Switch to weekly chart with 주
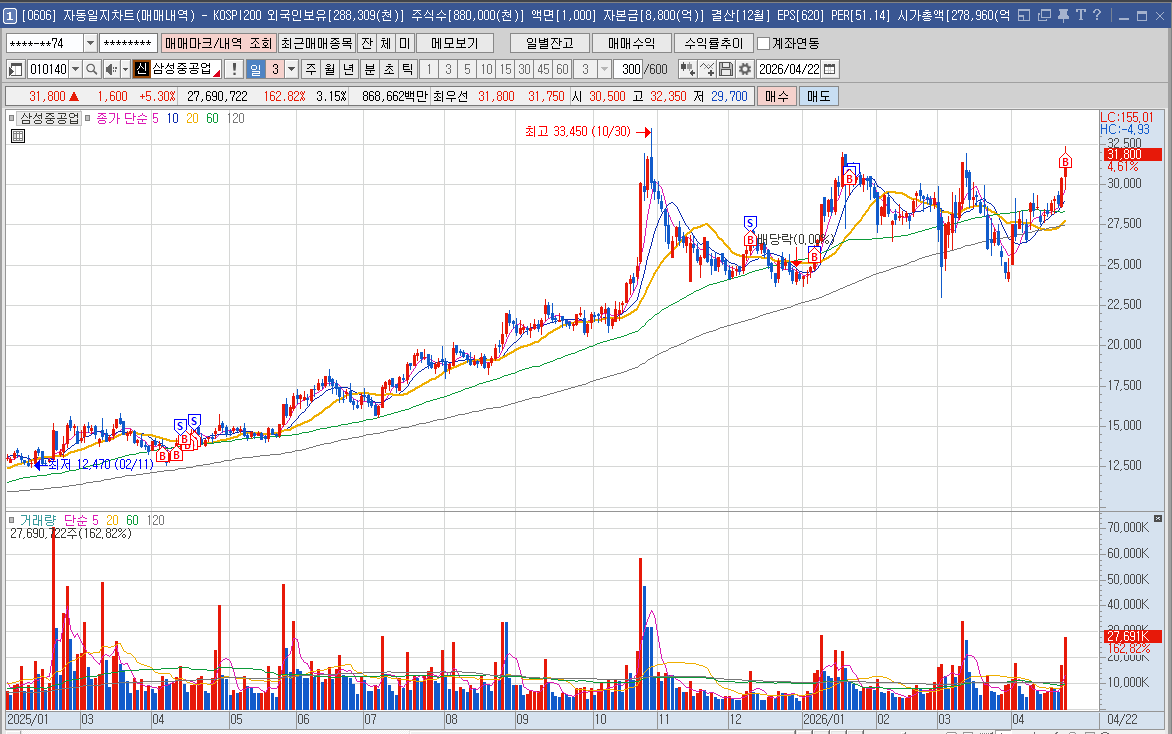The image size is (1172, 734). click(x=310, y=69)
